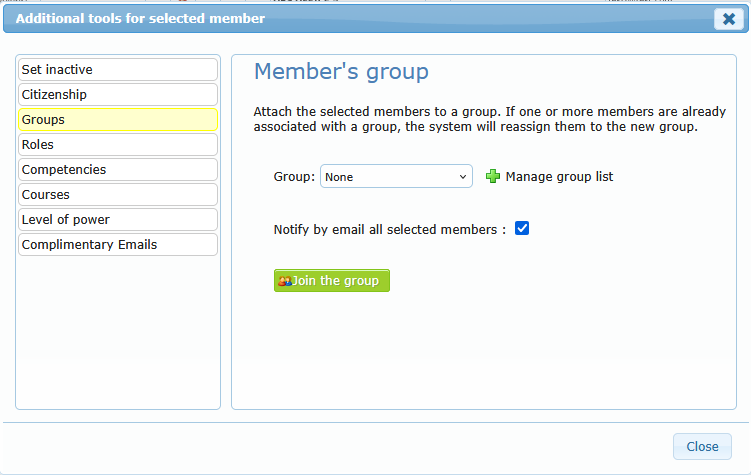
Task: Switch to the Roles section
Action: (x=118, y=145)
